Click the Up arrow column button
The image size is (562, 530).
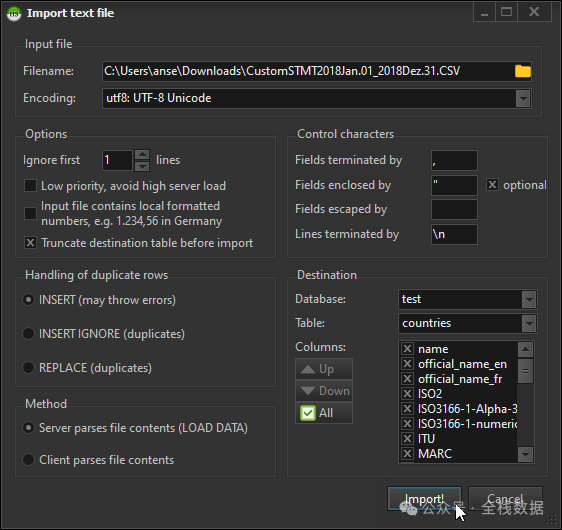tap(324, 369)
